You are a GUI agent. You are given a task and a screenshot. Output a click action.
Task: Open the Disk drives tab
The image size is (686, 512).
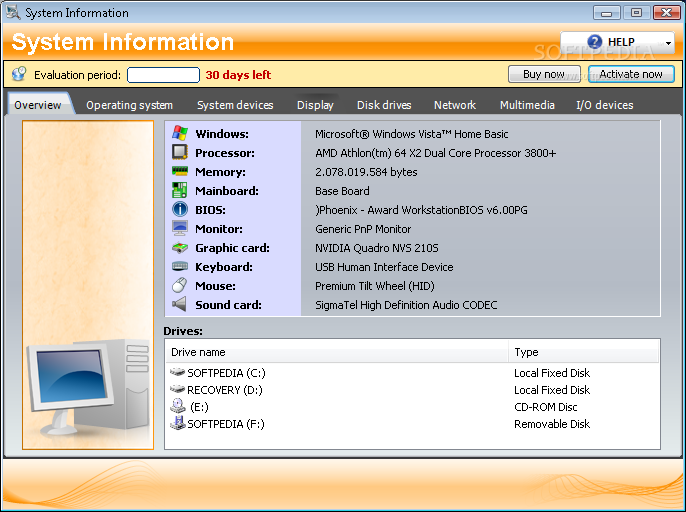click(x=384, y=105)
